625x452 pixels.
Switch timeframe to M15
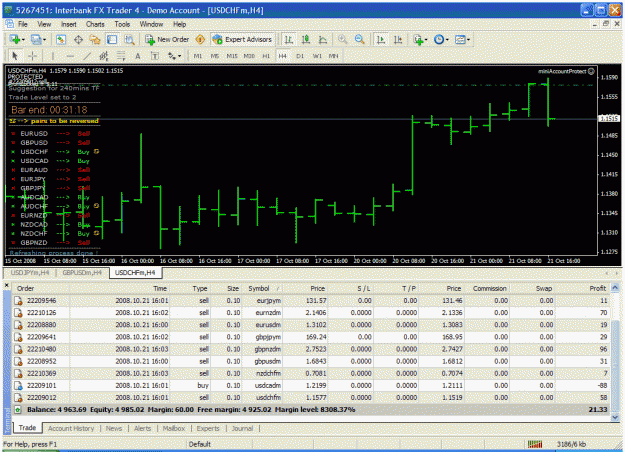tap(232, 56)
